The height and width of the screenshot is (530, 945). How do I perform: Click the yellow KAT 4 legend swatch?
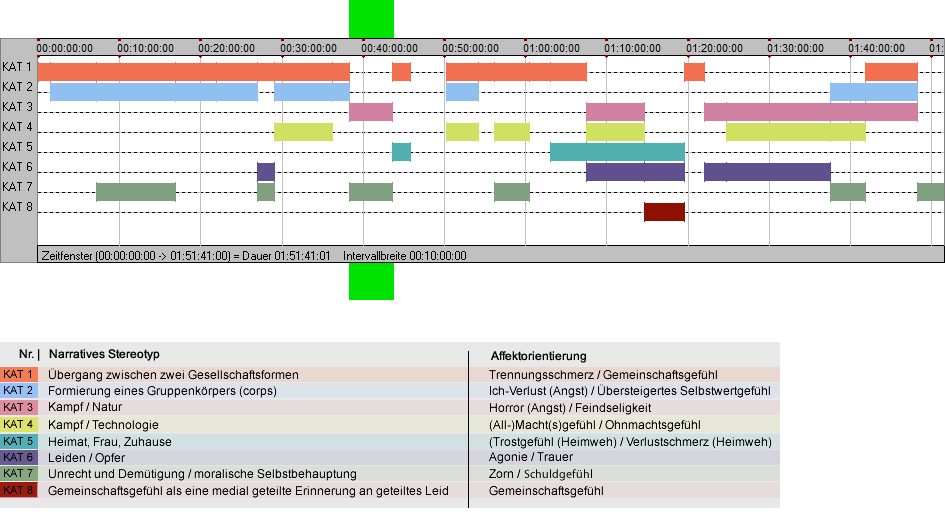coord(19,424)
